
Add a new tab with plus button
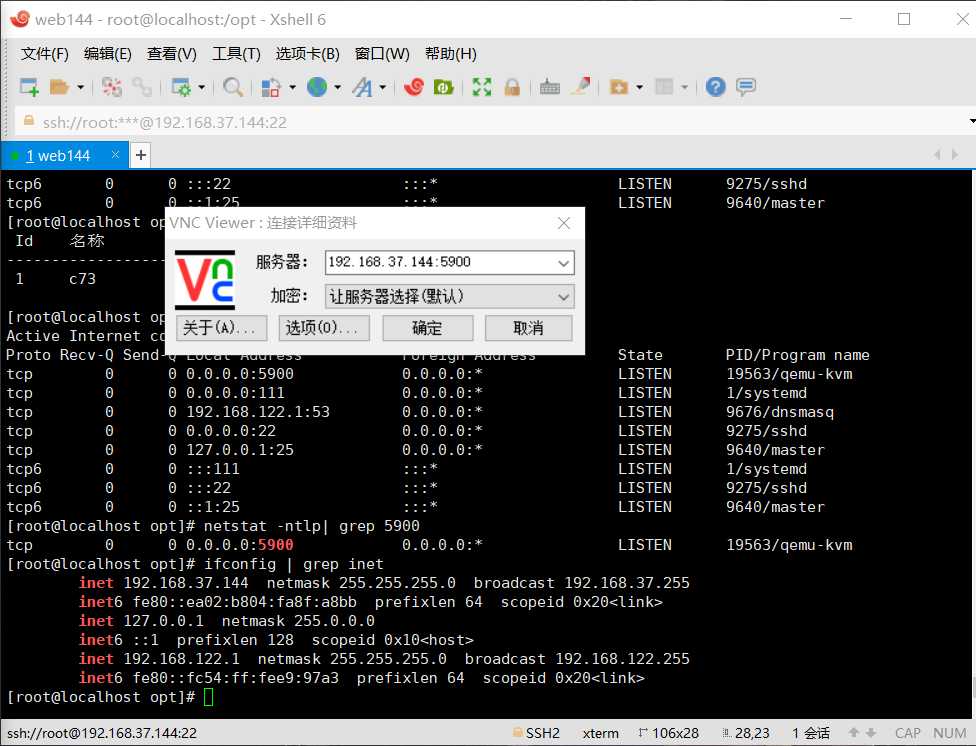click(141, 155)
